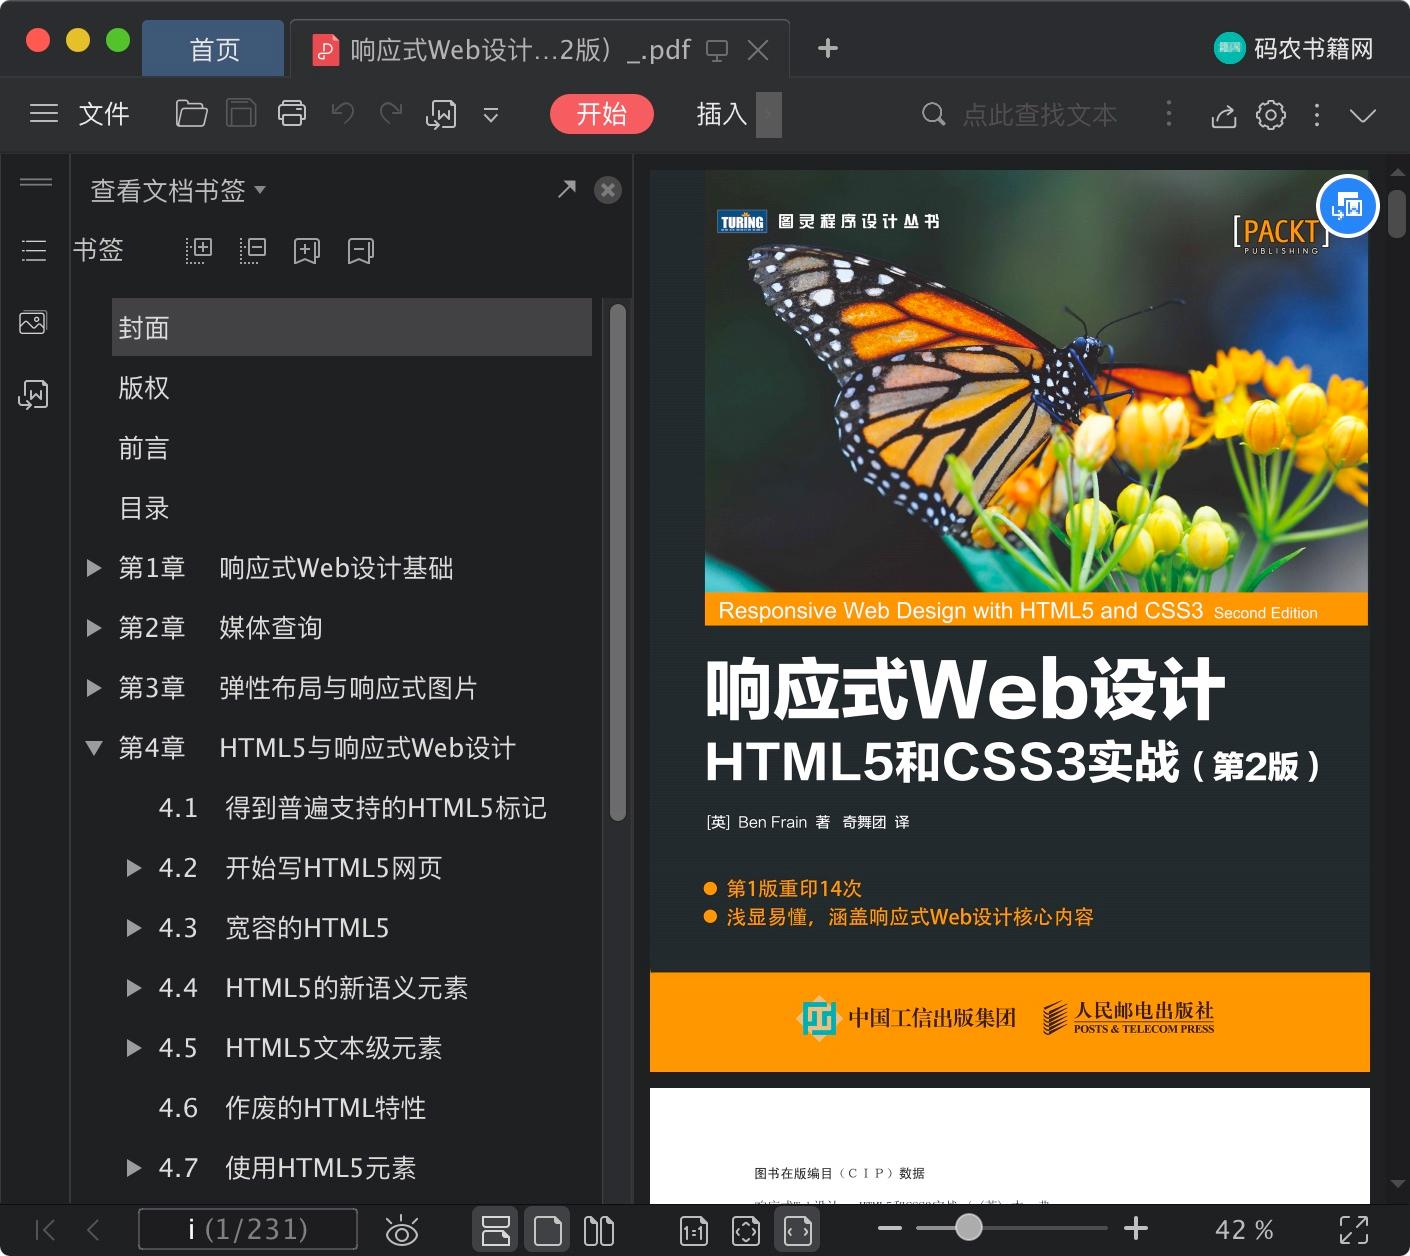Open the settings gear icon

[x=1271, y=115]
